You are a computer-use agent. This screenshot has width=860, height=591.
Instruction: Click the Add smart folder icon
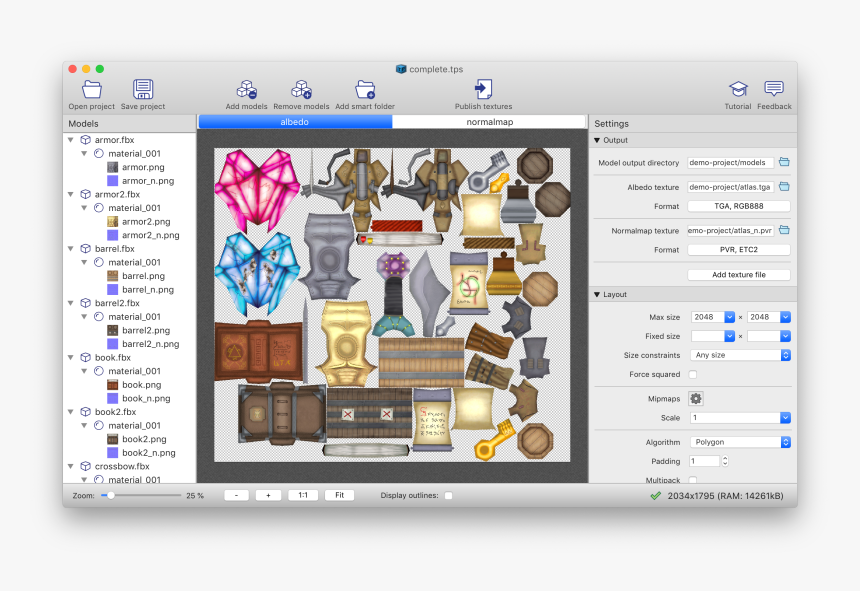365,89
